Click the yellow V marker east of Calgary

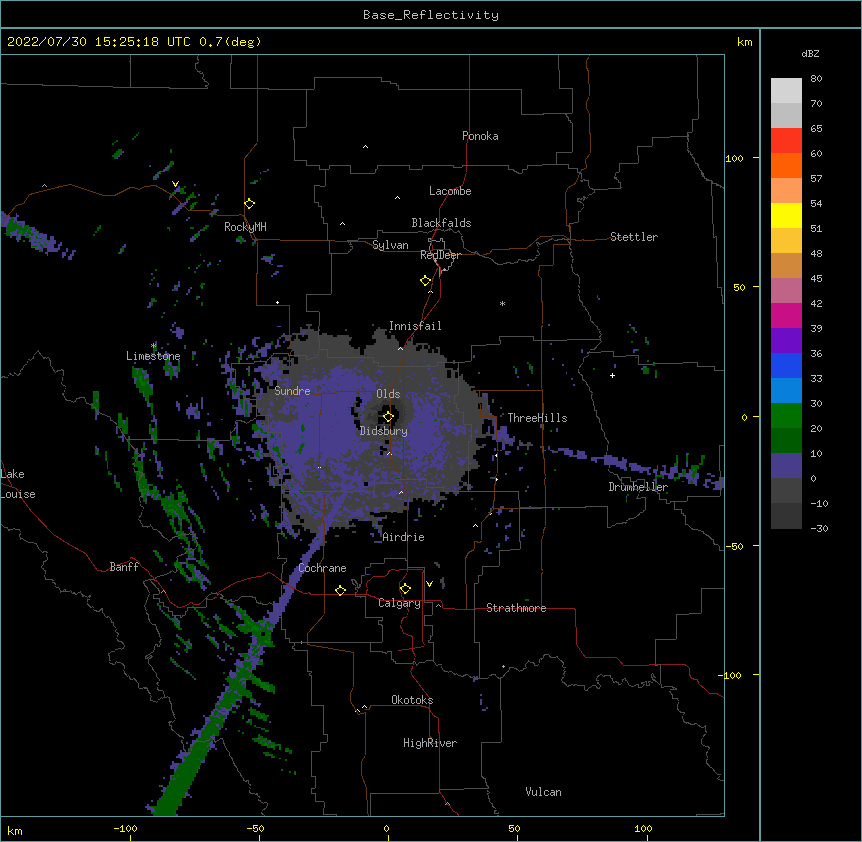[x=429, y=584]
